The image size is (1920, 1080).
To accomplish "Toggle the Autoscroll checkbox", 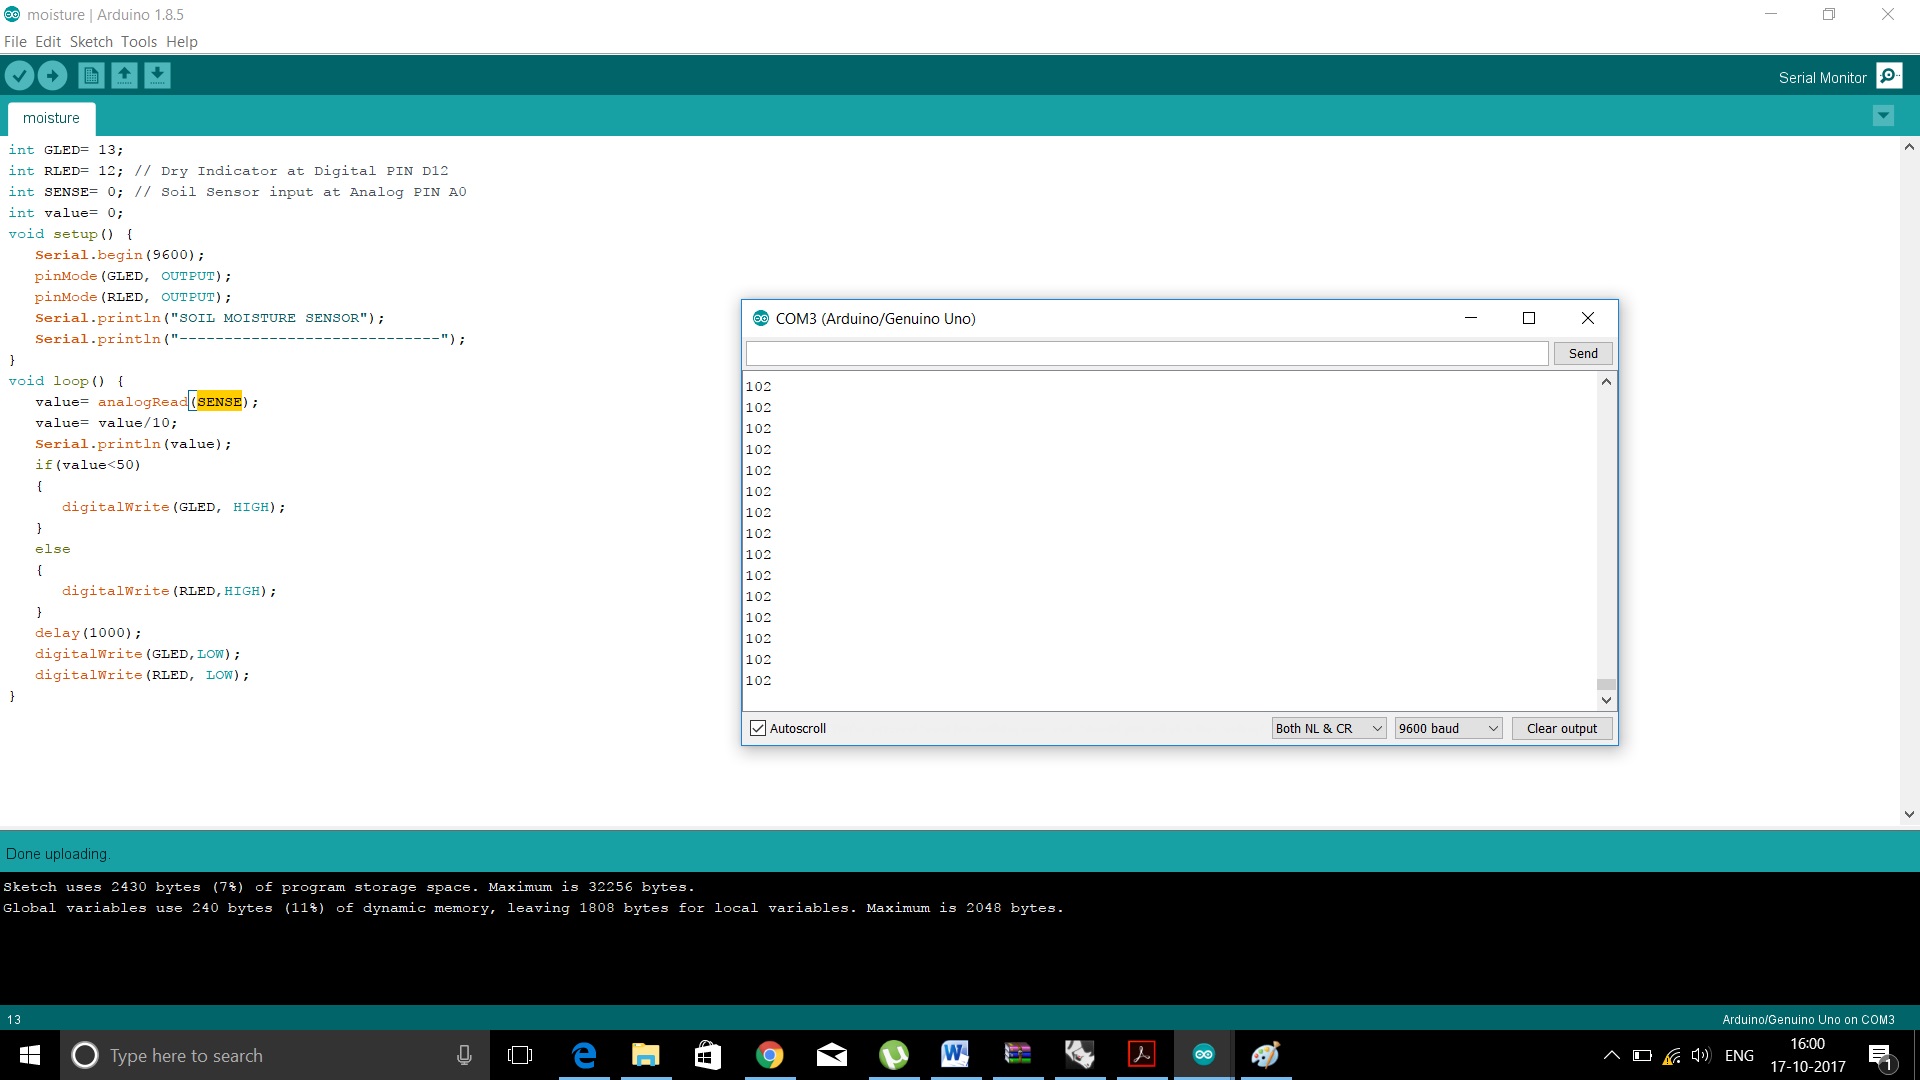I will coord(758,728).
